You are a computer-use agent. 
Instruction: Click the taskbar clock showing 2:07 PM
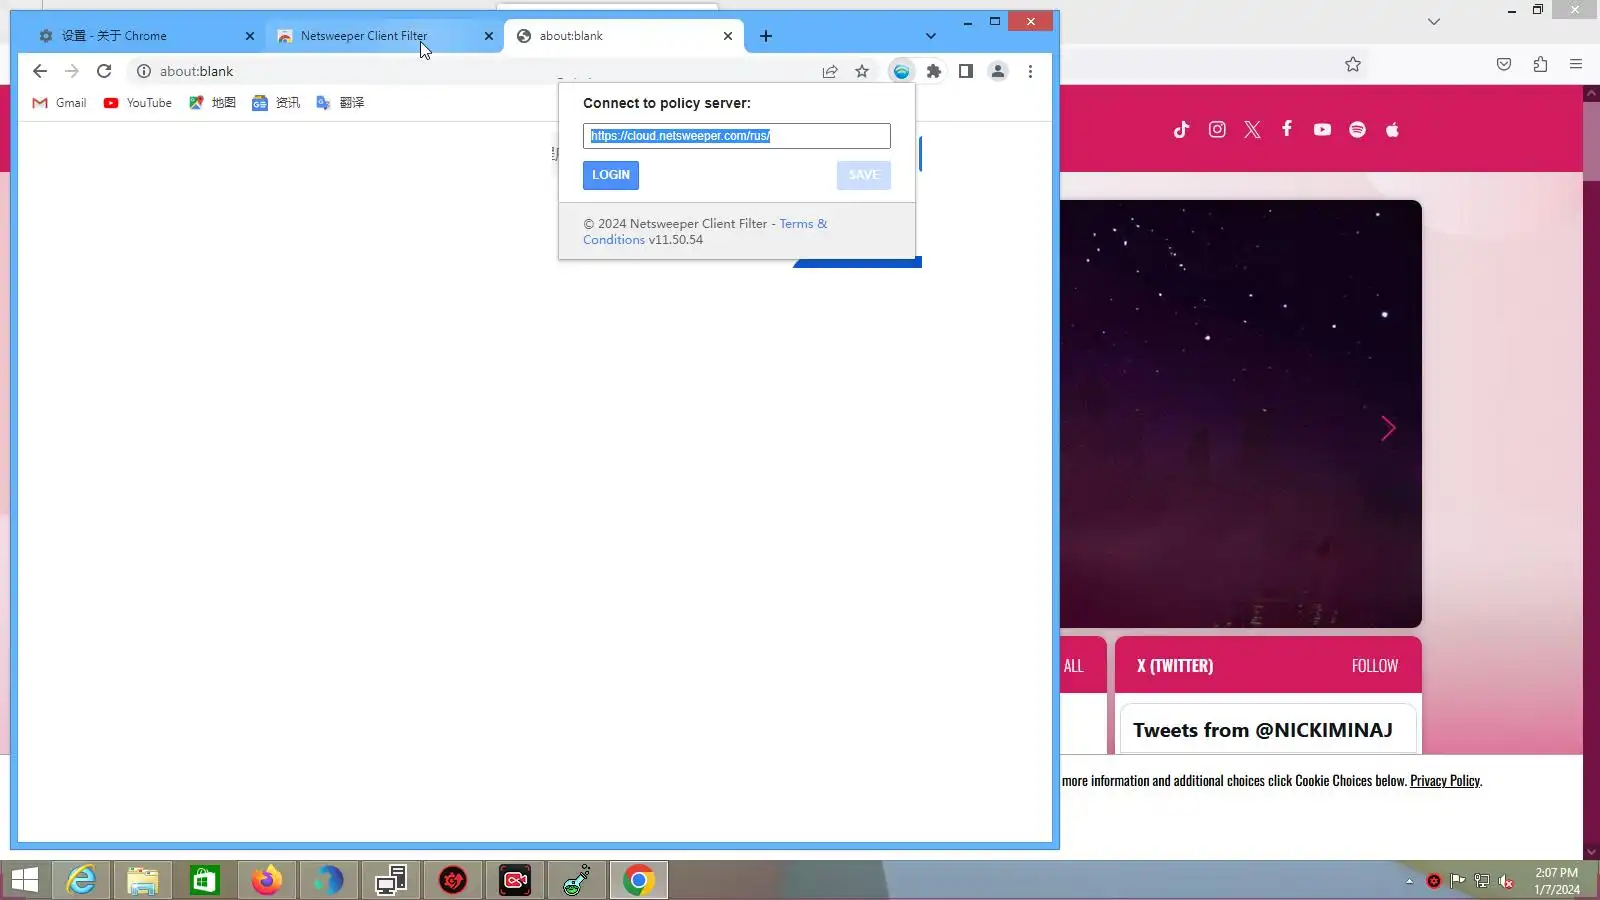click(1557, 881)
